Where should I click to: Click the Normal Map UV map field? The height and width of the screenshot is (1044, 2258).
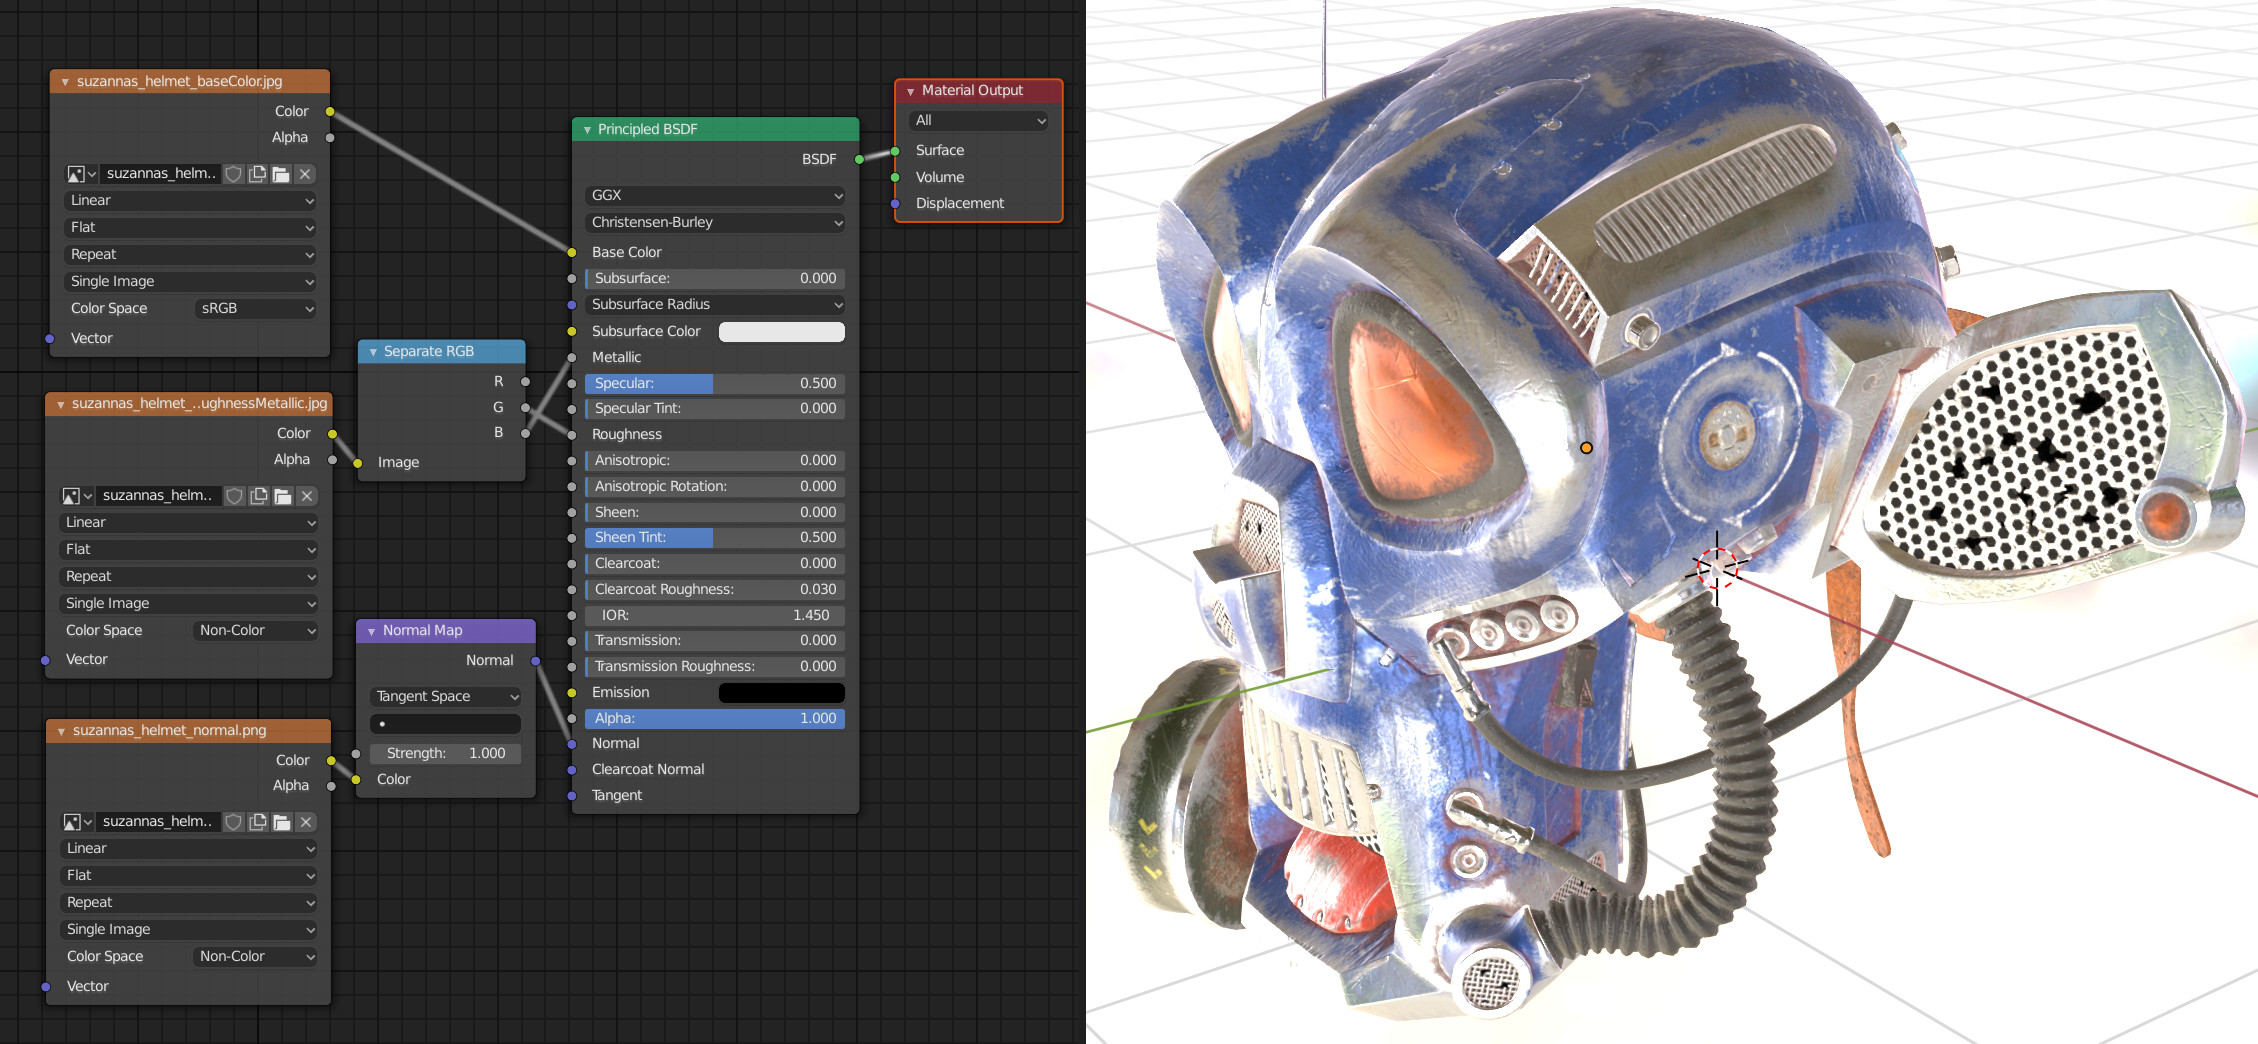coord(446,724)
